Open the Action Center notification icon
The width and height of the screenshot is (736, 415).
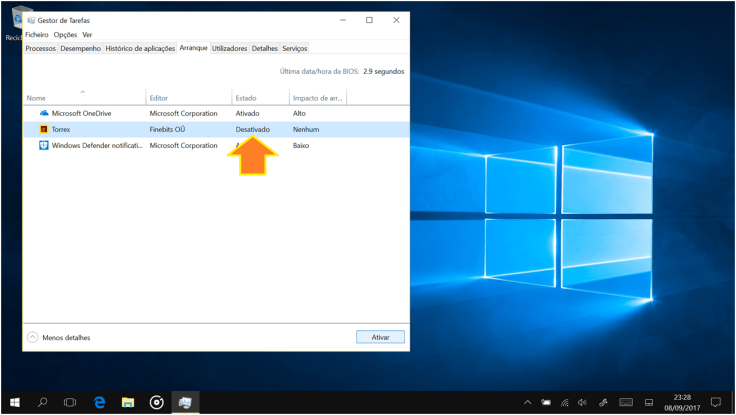[x=716, y=402]
